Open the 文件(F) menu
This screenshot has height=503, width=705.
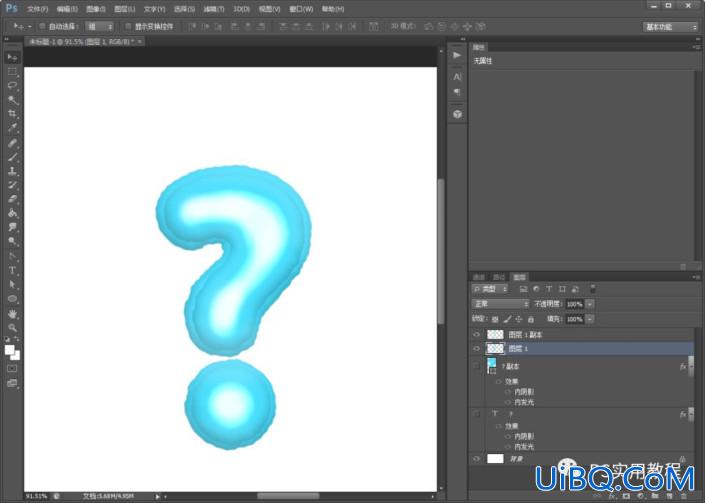pos(37,9)
